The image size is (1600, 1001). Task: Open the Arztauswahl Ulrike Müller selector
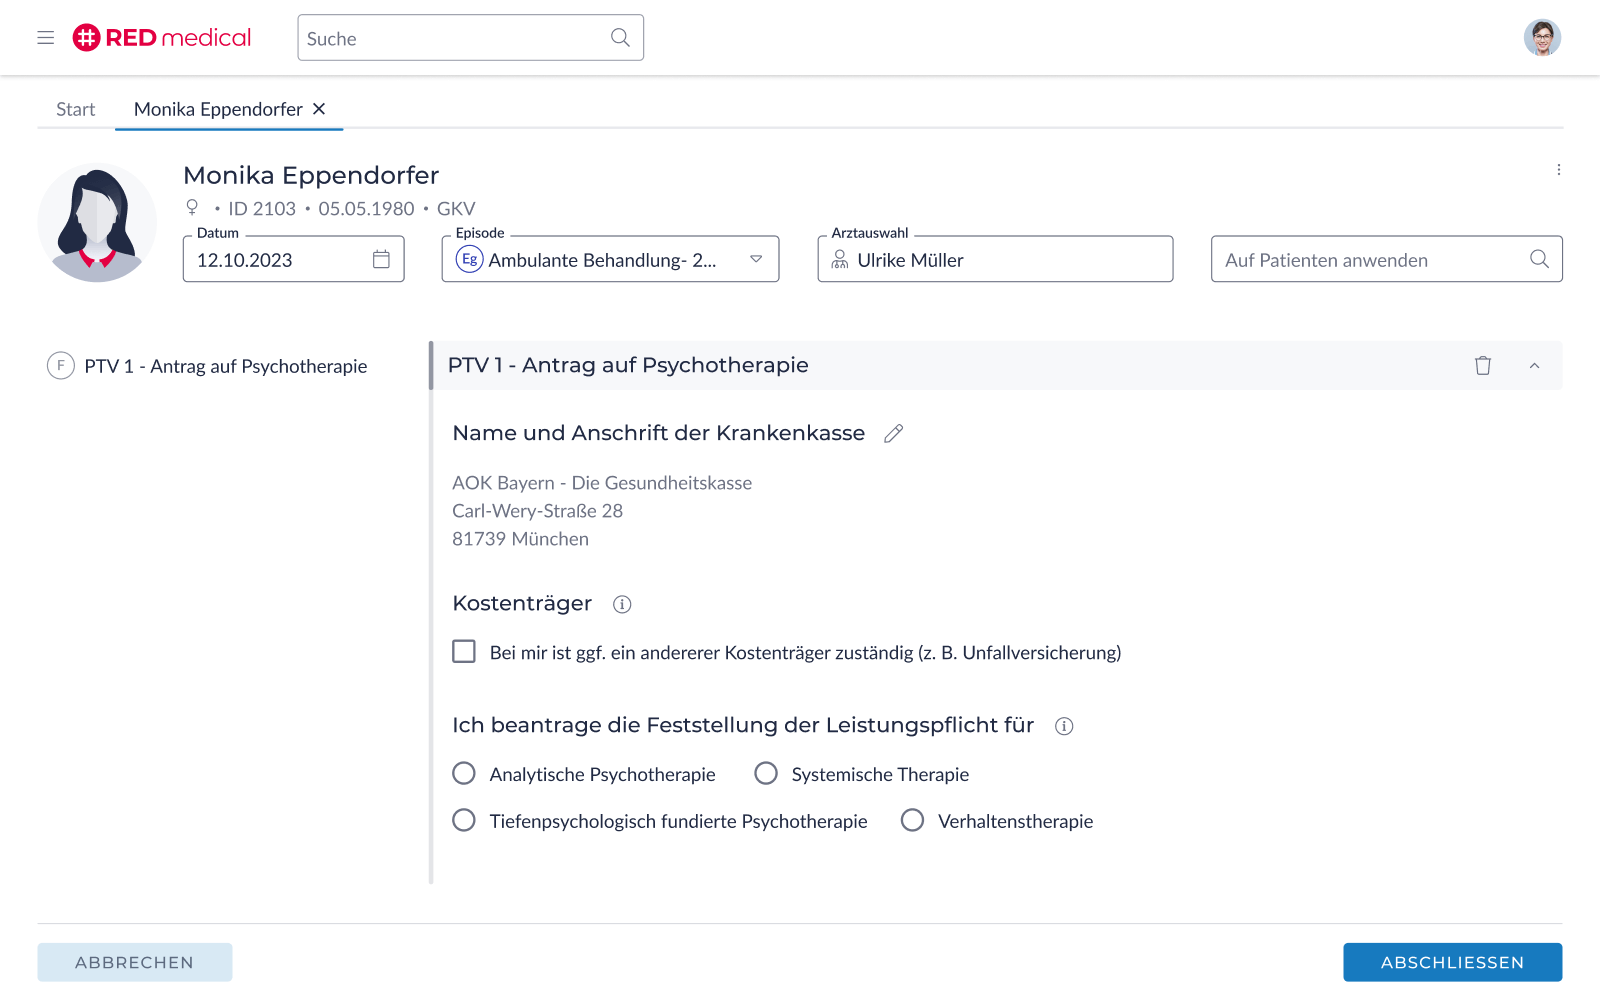[x=995, y=259]
